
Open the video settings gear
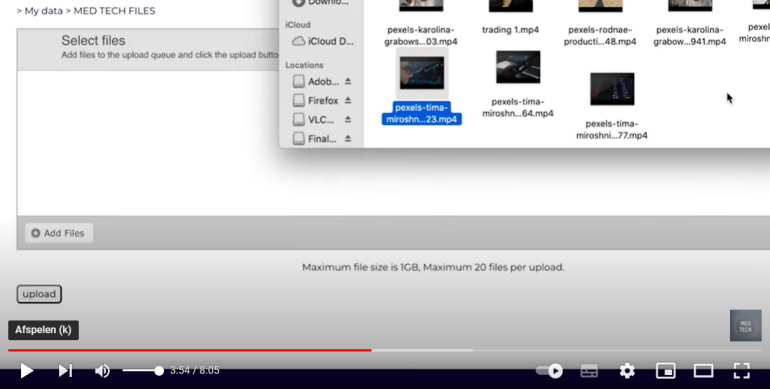click(x=627, y=371)
